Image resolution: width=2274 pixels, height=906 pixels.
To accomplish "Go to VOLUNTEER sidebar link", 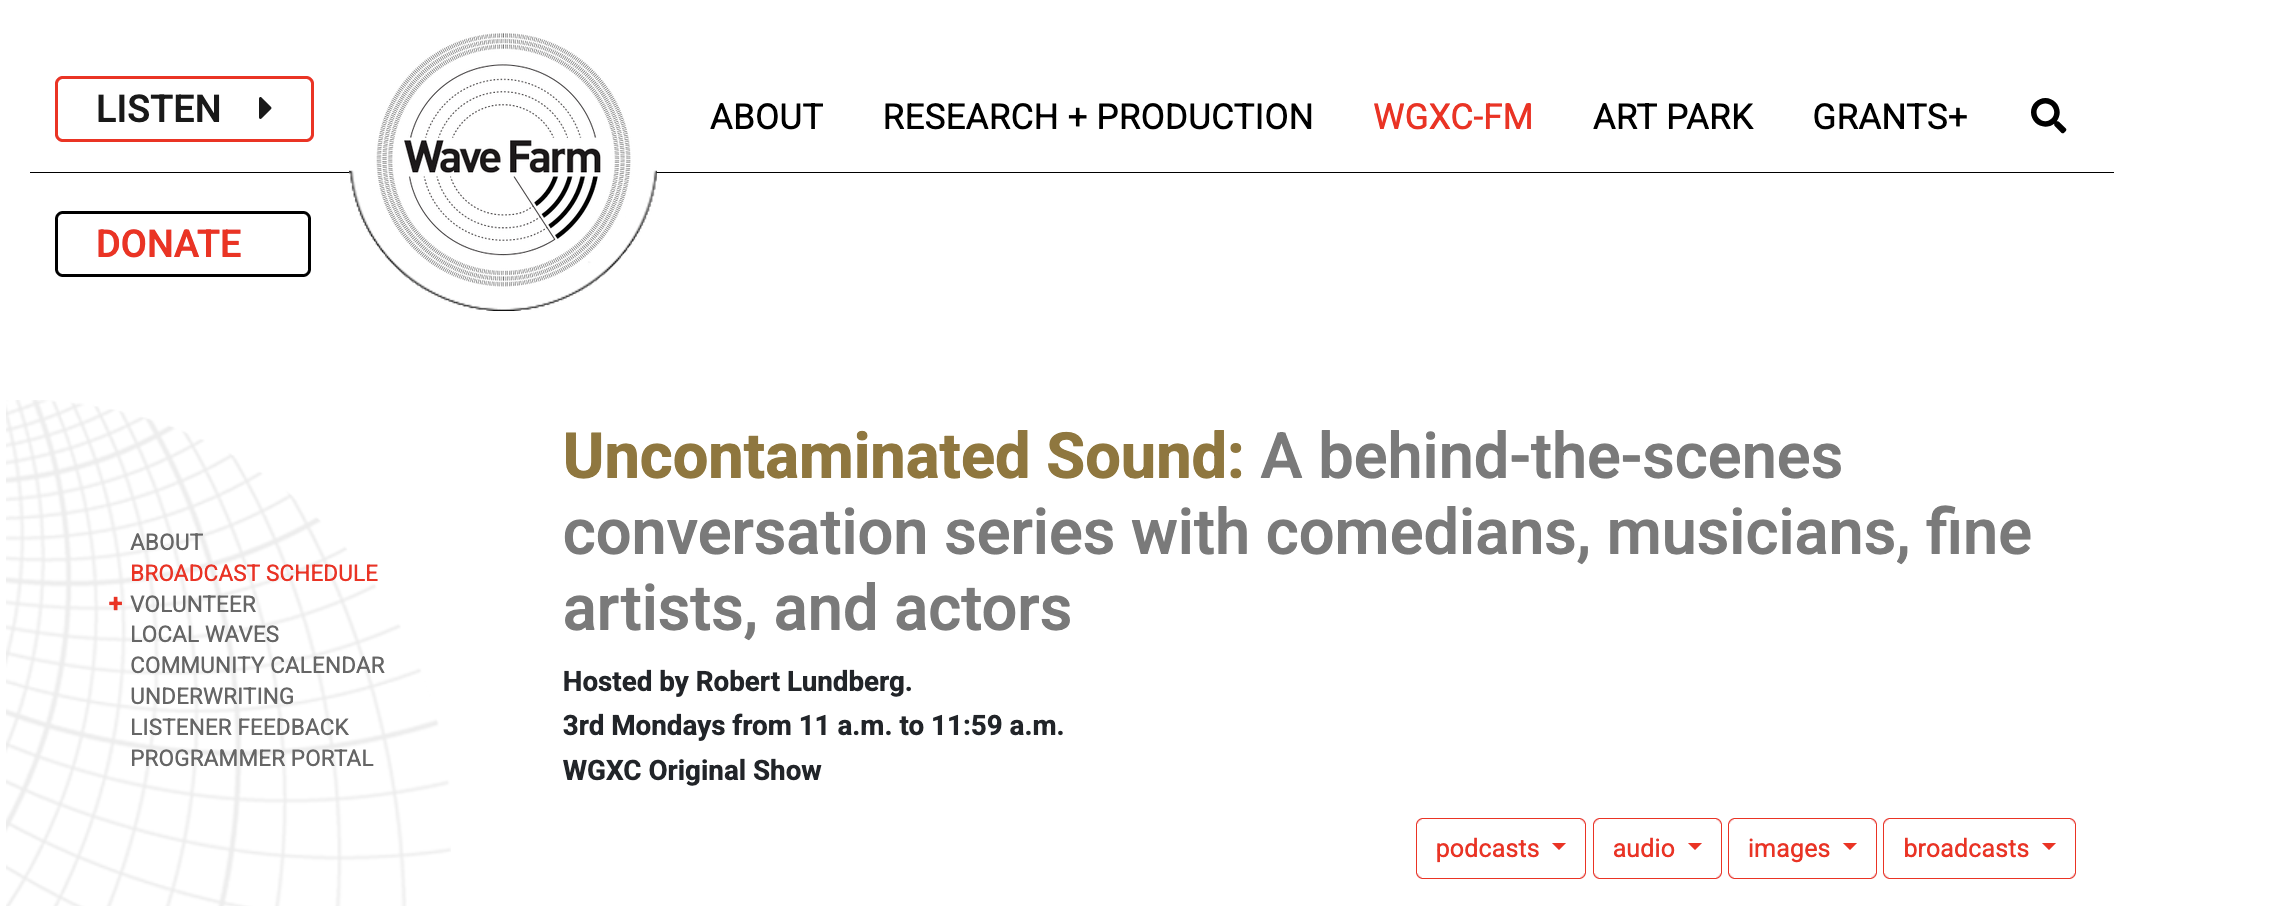I will tap(193, 604).
